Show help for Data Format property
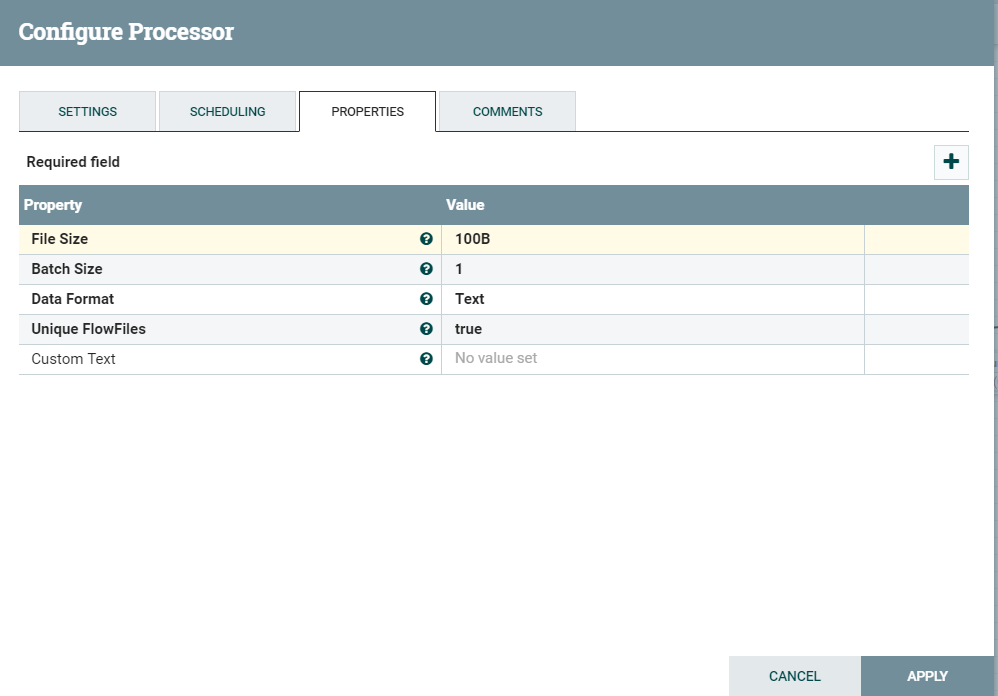 [x=426, y=298]
